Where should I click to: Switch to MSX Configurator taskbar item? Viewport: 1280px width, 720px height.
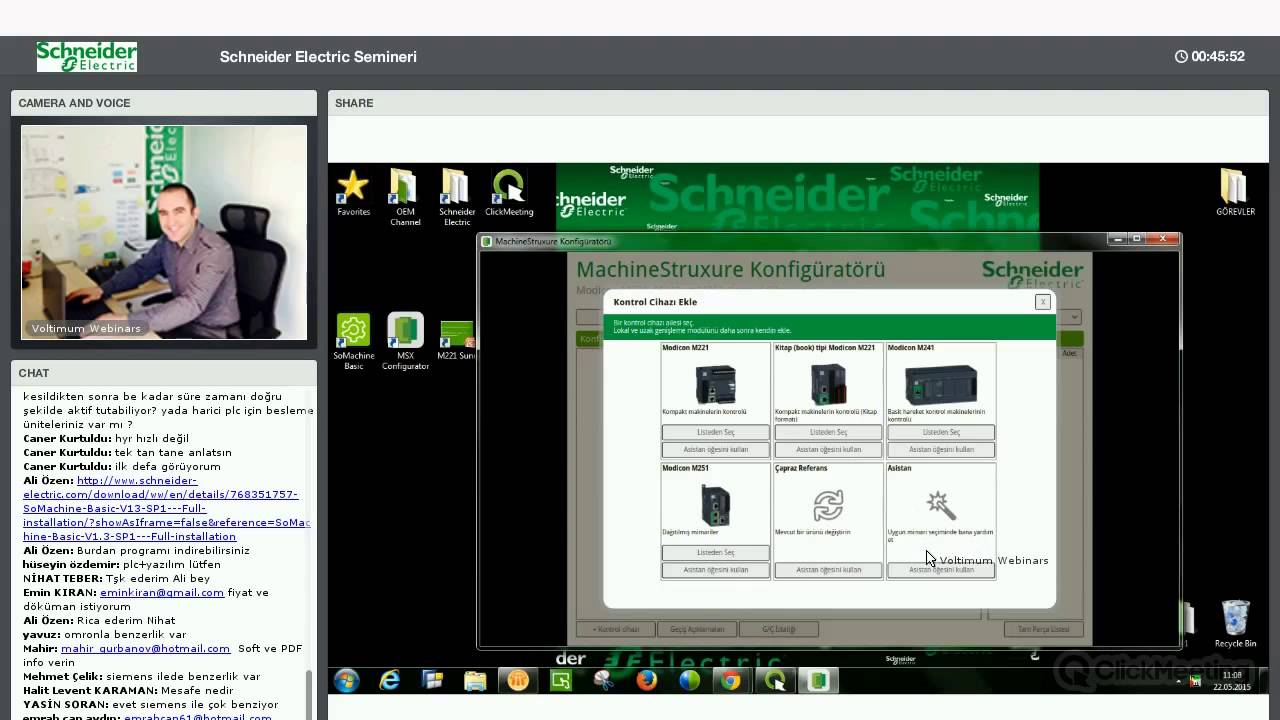(x=818, y=681)
